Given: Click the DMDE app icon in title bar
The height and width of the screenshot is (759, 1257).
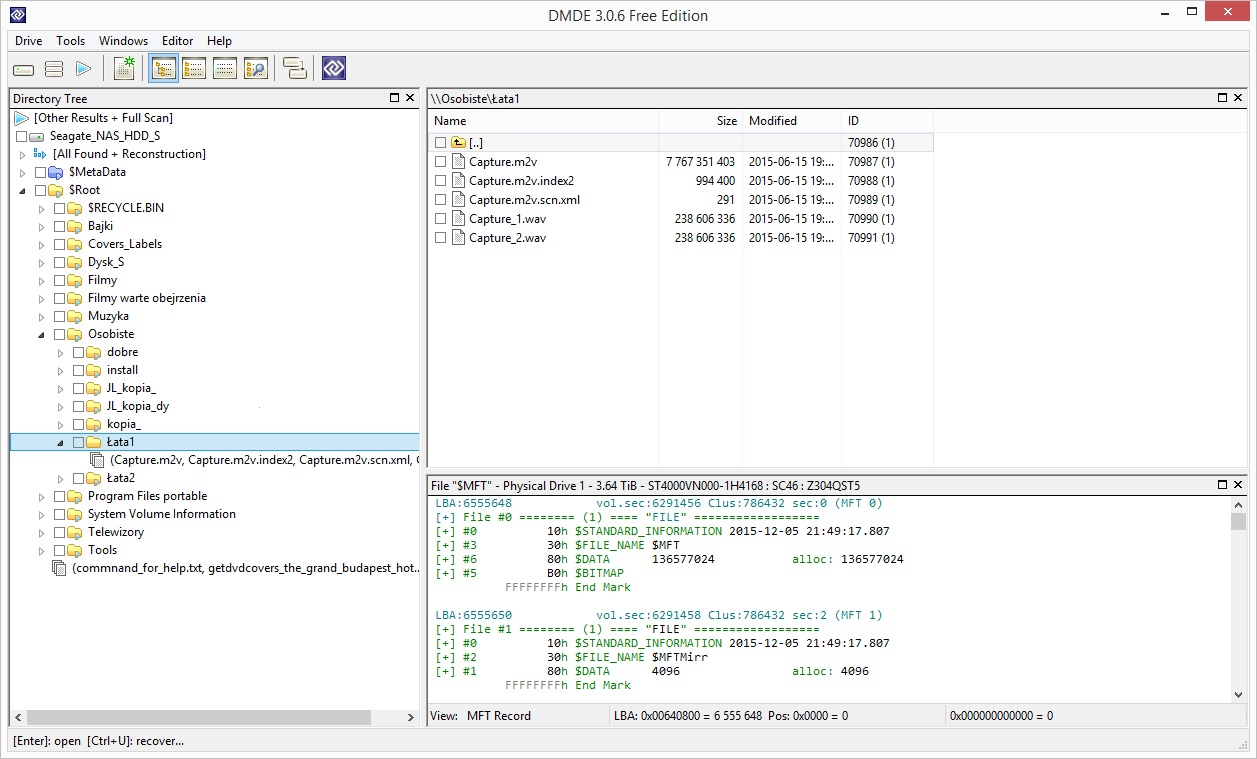Looking at the screenshot, I should pos(18,15).
